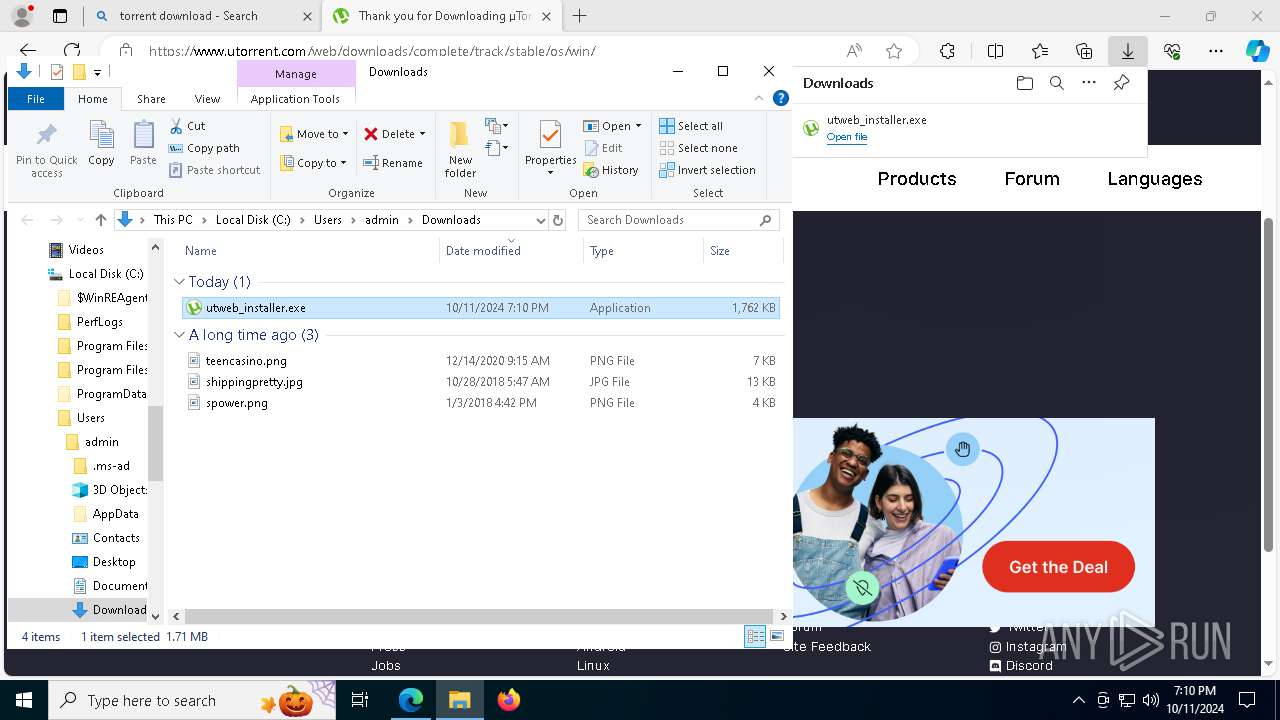Open the File menu tab
1280x720 pixels.
pyautogui.click(x=36, y=99)
